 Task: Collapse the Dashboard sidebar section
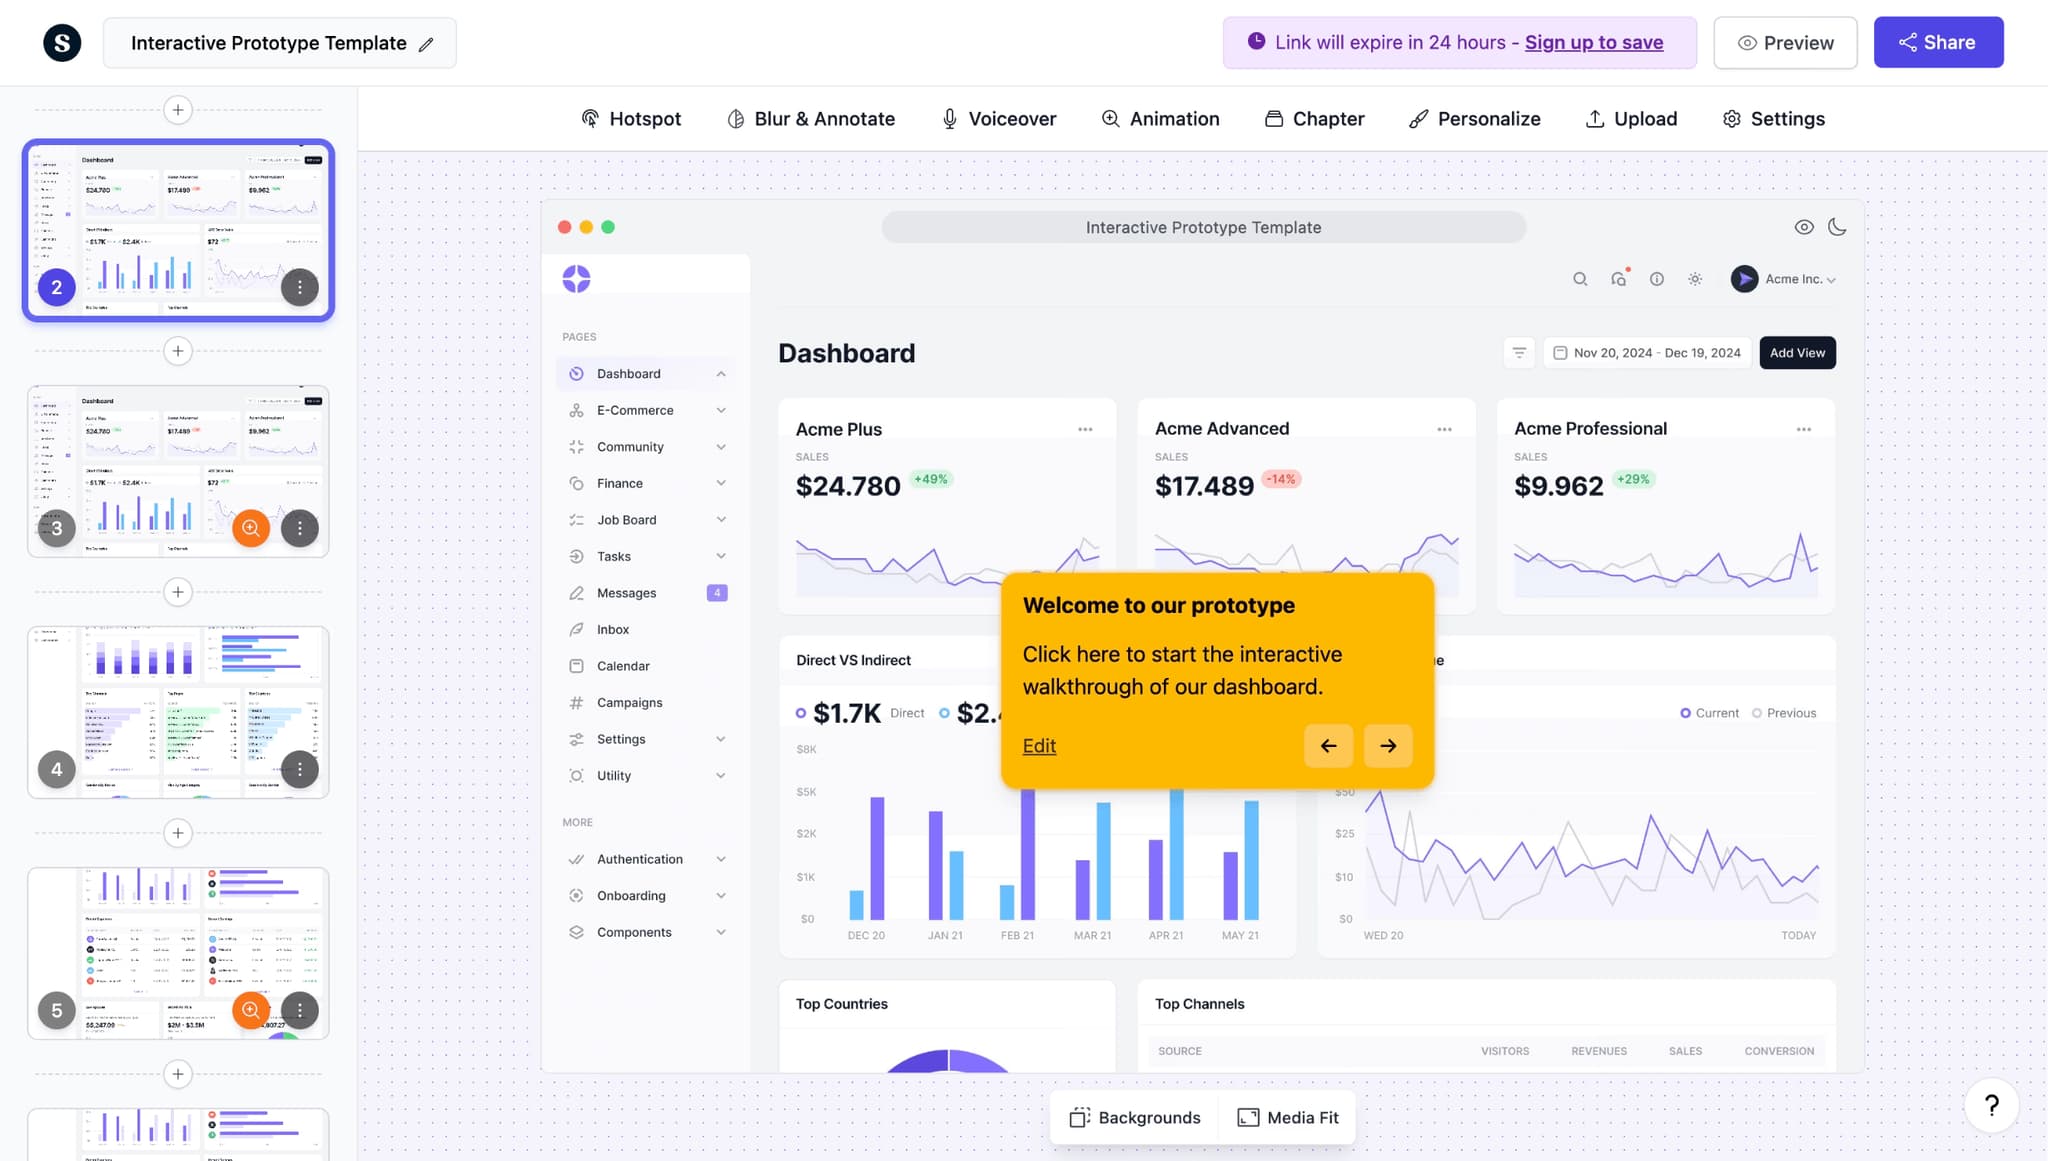tap(720, 374)
